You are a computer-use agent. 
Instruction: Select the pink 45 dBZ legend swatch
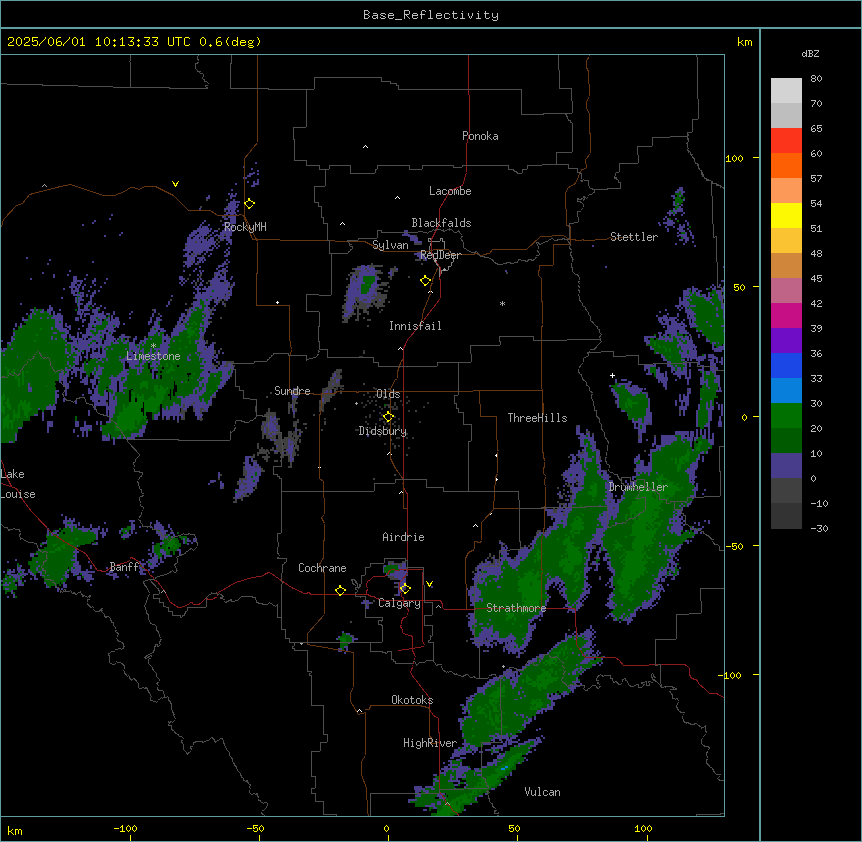coord(786,291)
